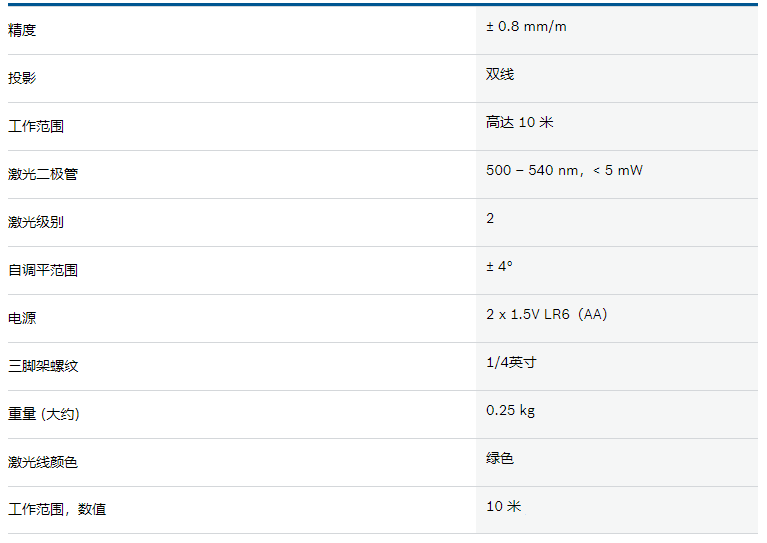Click the 投影 row label

click(22, 78)
